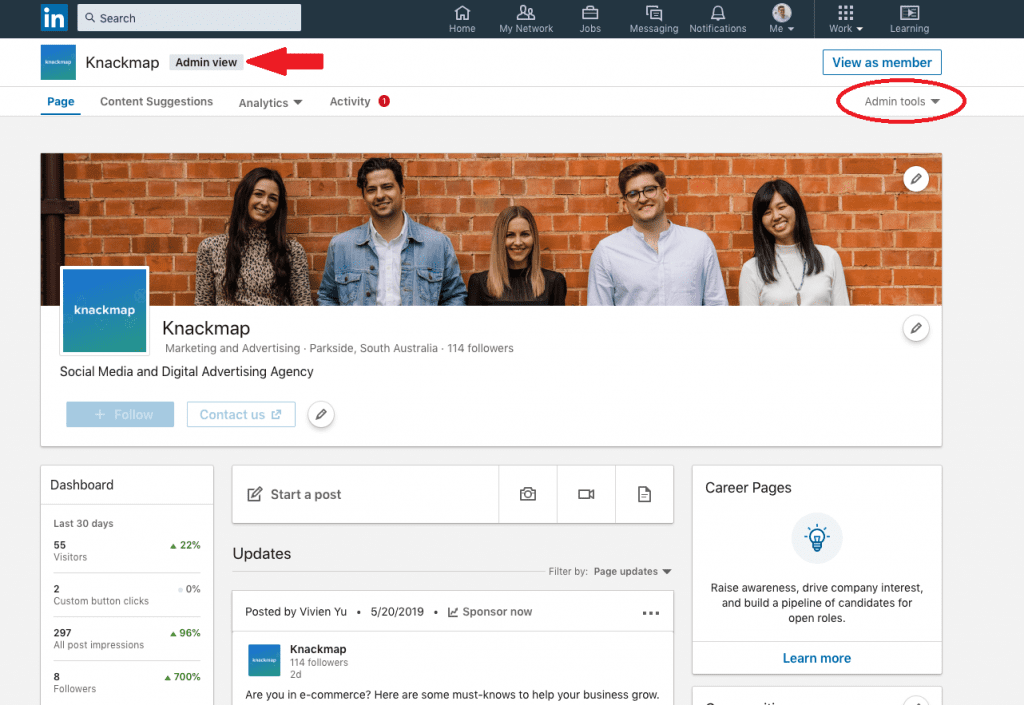Click the 8 Followers dashboard stat

127,682
